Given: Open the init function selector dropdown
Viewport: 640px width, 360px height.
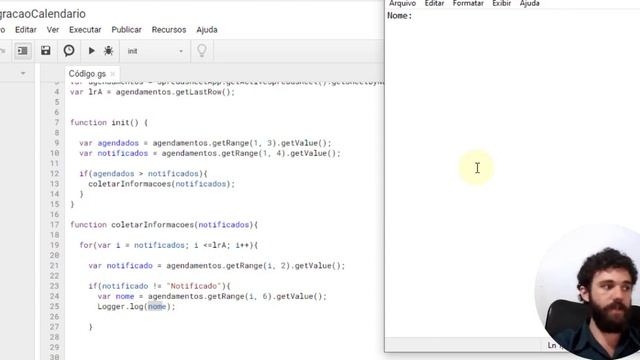Looking at the screenshot, I should click(x=155, y=51).
